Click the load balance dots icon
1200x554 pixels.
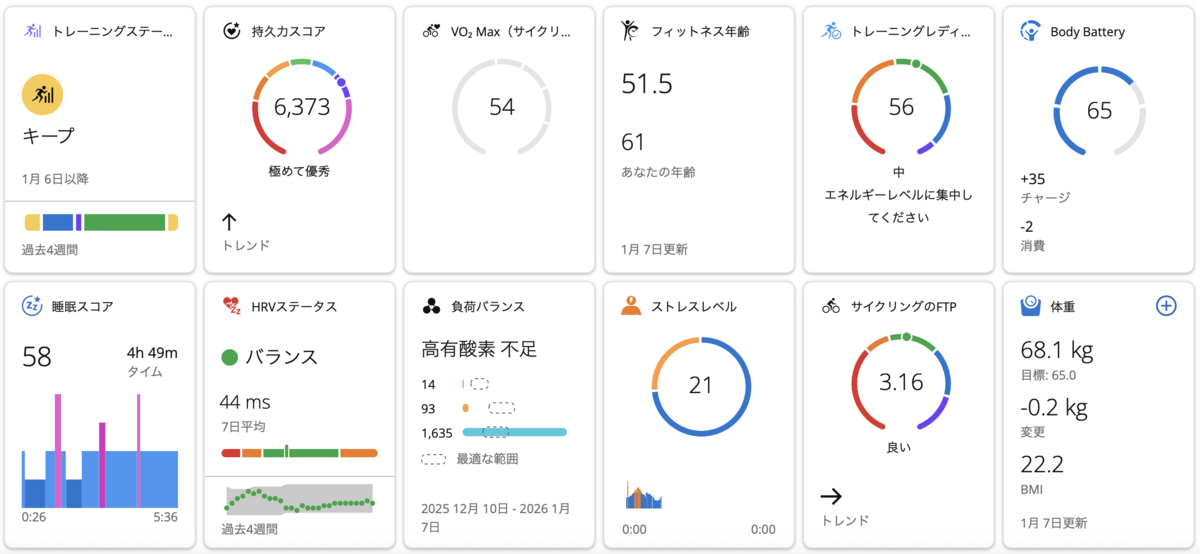click(431, 306)
